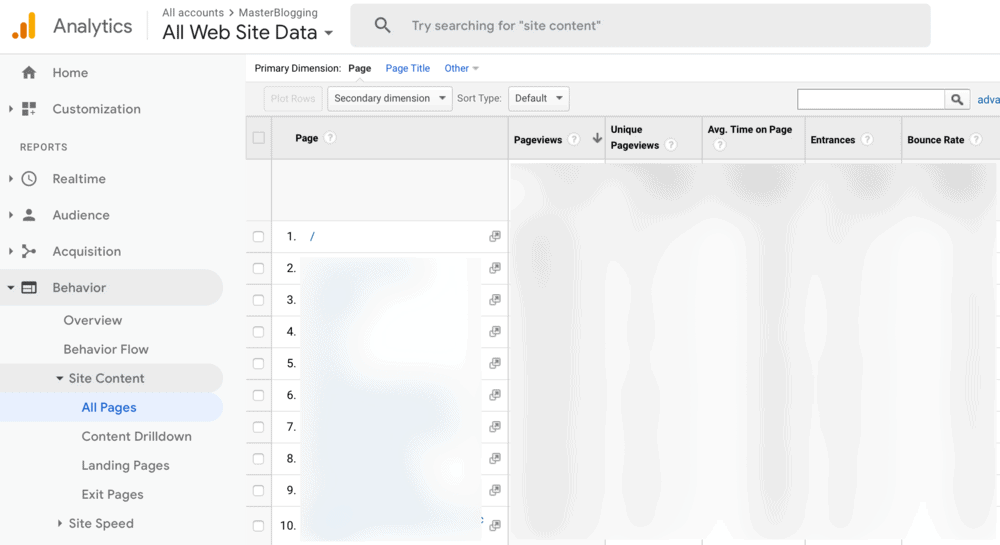Image resolution: width=1000 pixels, height=545 pixels.
Task: Open row 6 page in new window icon
Action: [494, 395]
